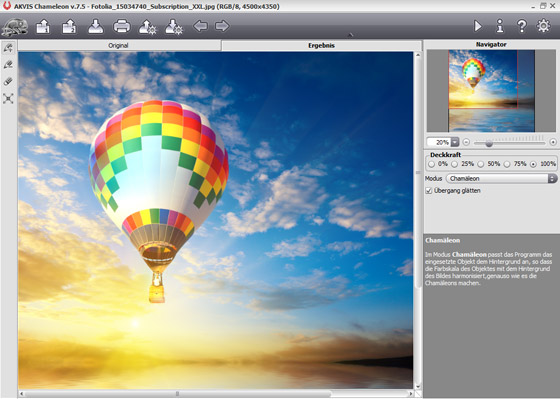Open the zoom percentage dropdown arrow

(455, 142)
